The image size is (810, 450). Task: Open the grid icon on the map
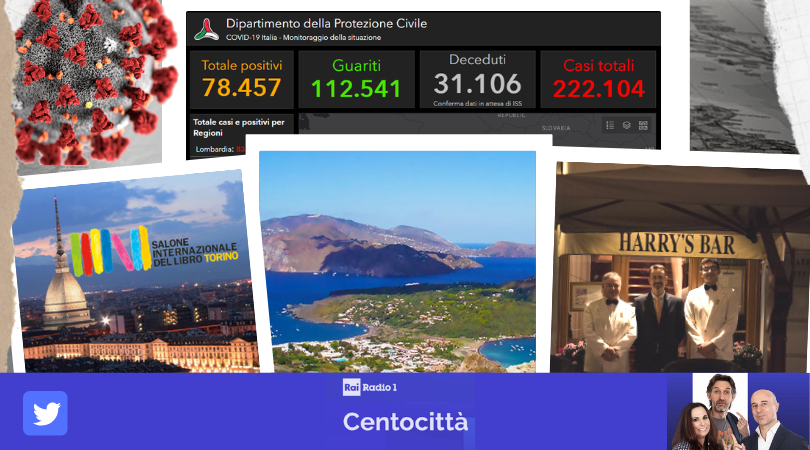coord(643,125)
